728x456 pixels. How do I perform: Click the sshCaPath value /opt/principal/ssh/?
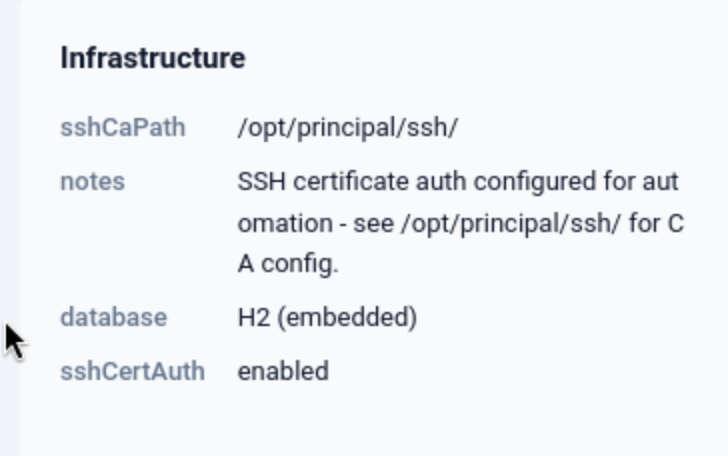(x=347, y=128)
